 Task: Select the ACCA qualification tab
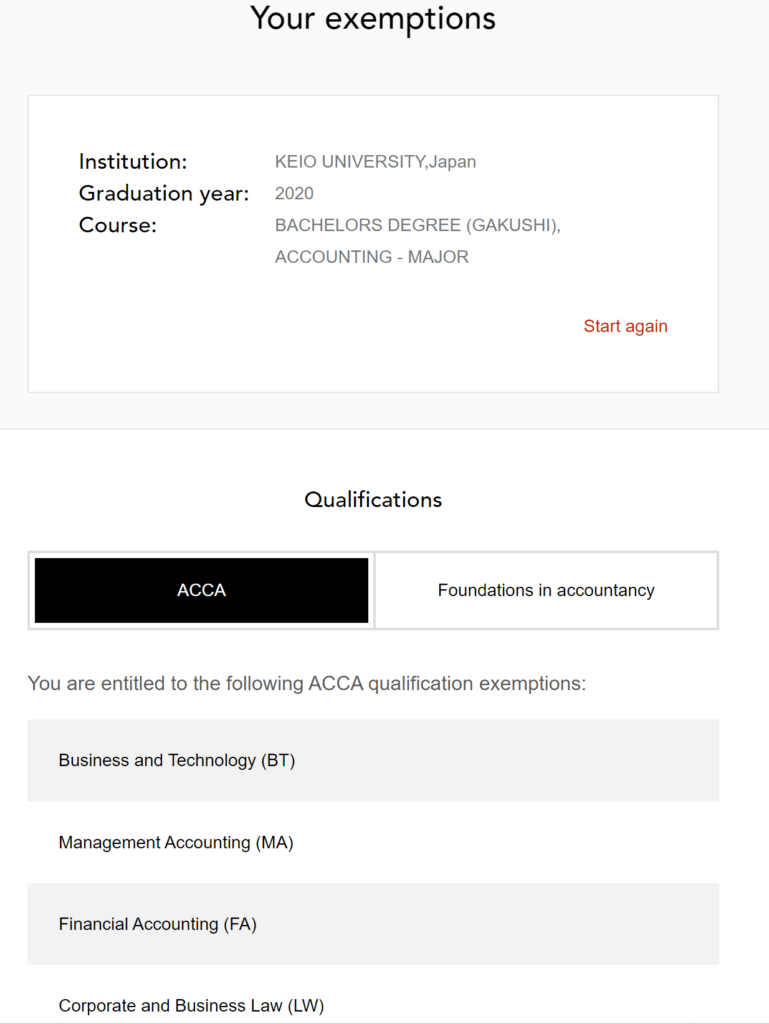[x=200, y=590]
